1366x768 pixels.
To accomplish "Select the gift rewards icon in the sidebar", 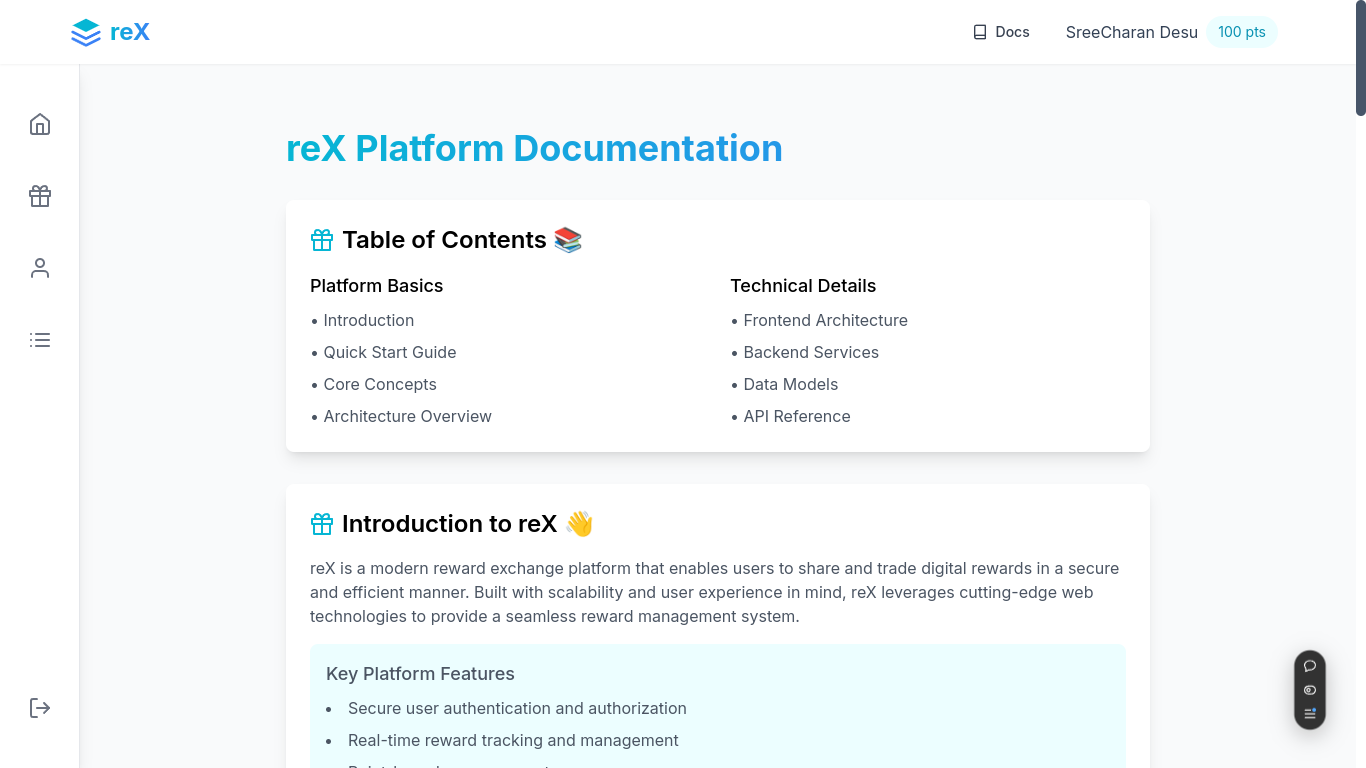I will pos(40,196).
